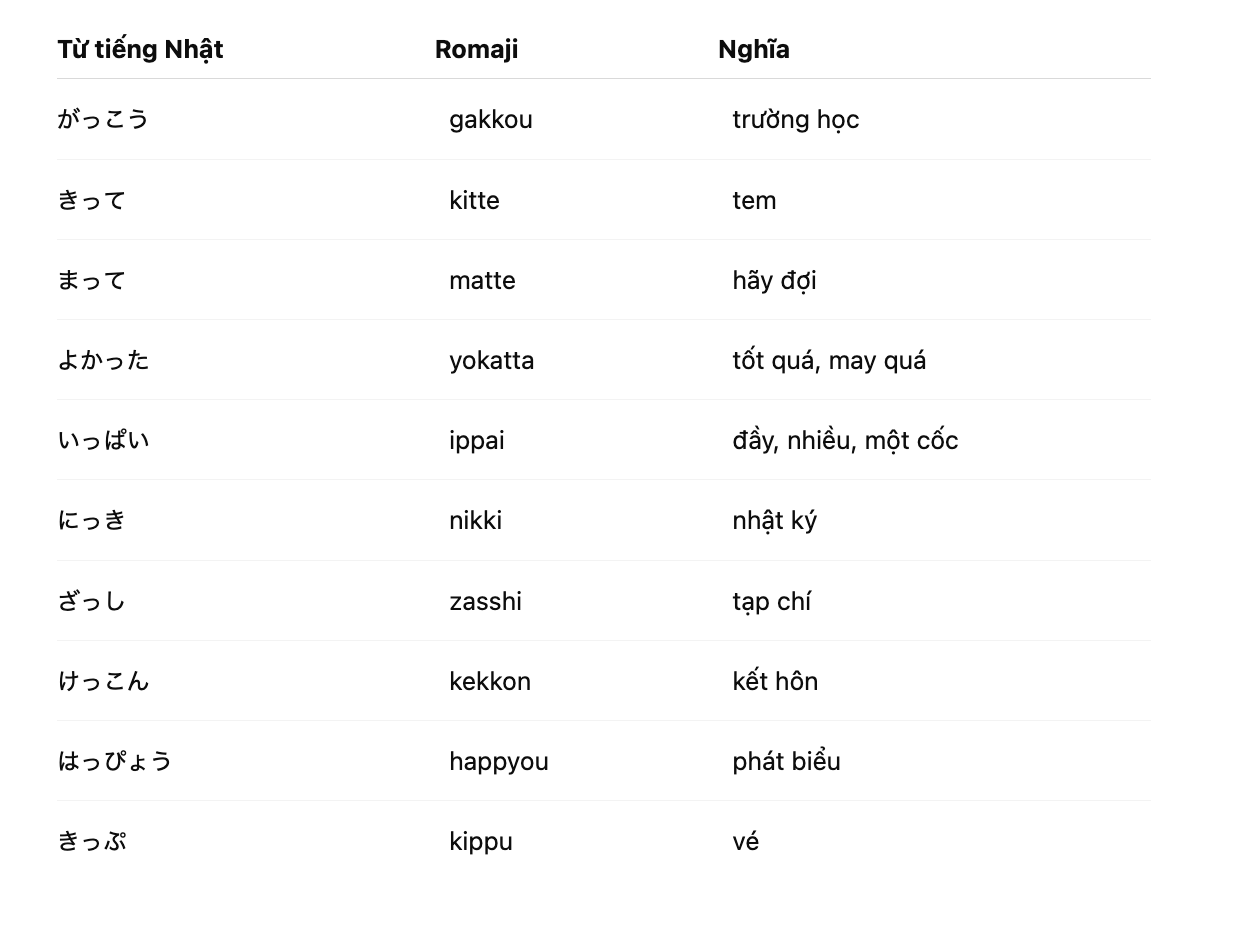
Task: Select the romaji happyou
Action: click(x=499, y=762)
